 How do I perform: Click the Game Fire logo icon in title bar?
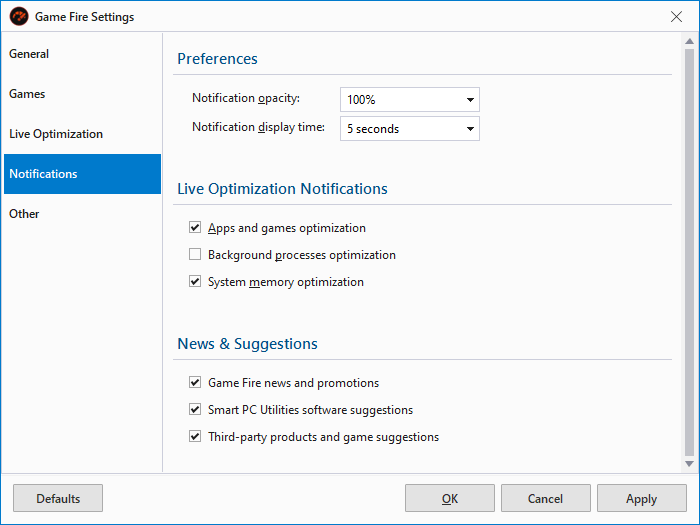pyautogui.click(x=19, y=16)
